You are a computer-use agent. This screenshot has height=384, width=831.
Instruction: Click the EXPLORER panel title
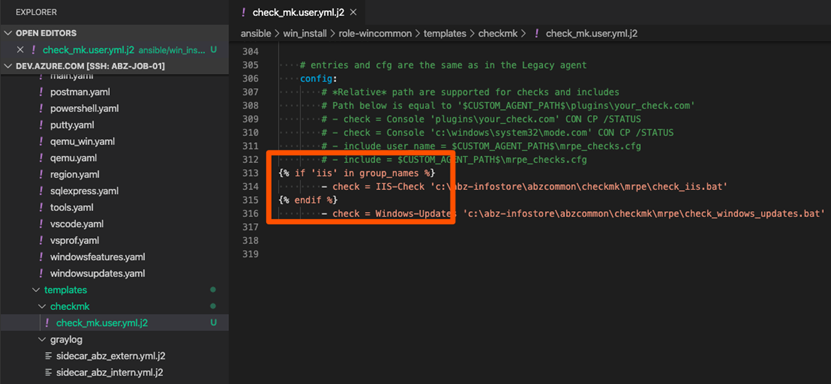36,12
